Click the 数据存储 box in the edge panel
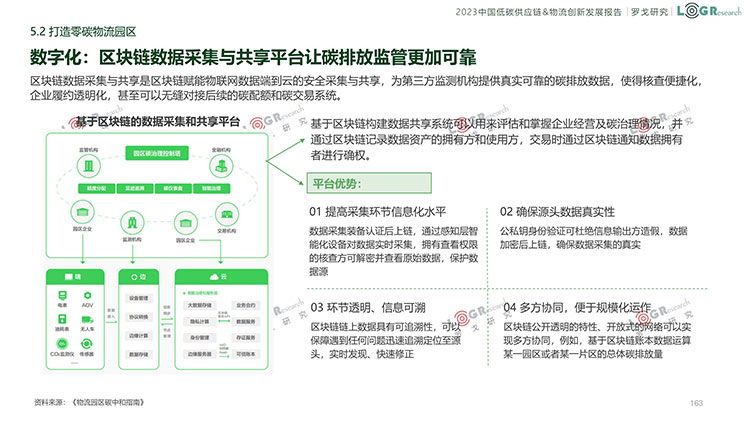 [138, 354]
